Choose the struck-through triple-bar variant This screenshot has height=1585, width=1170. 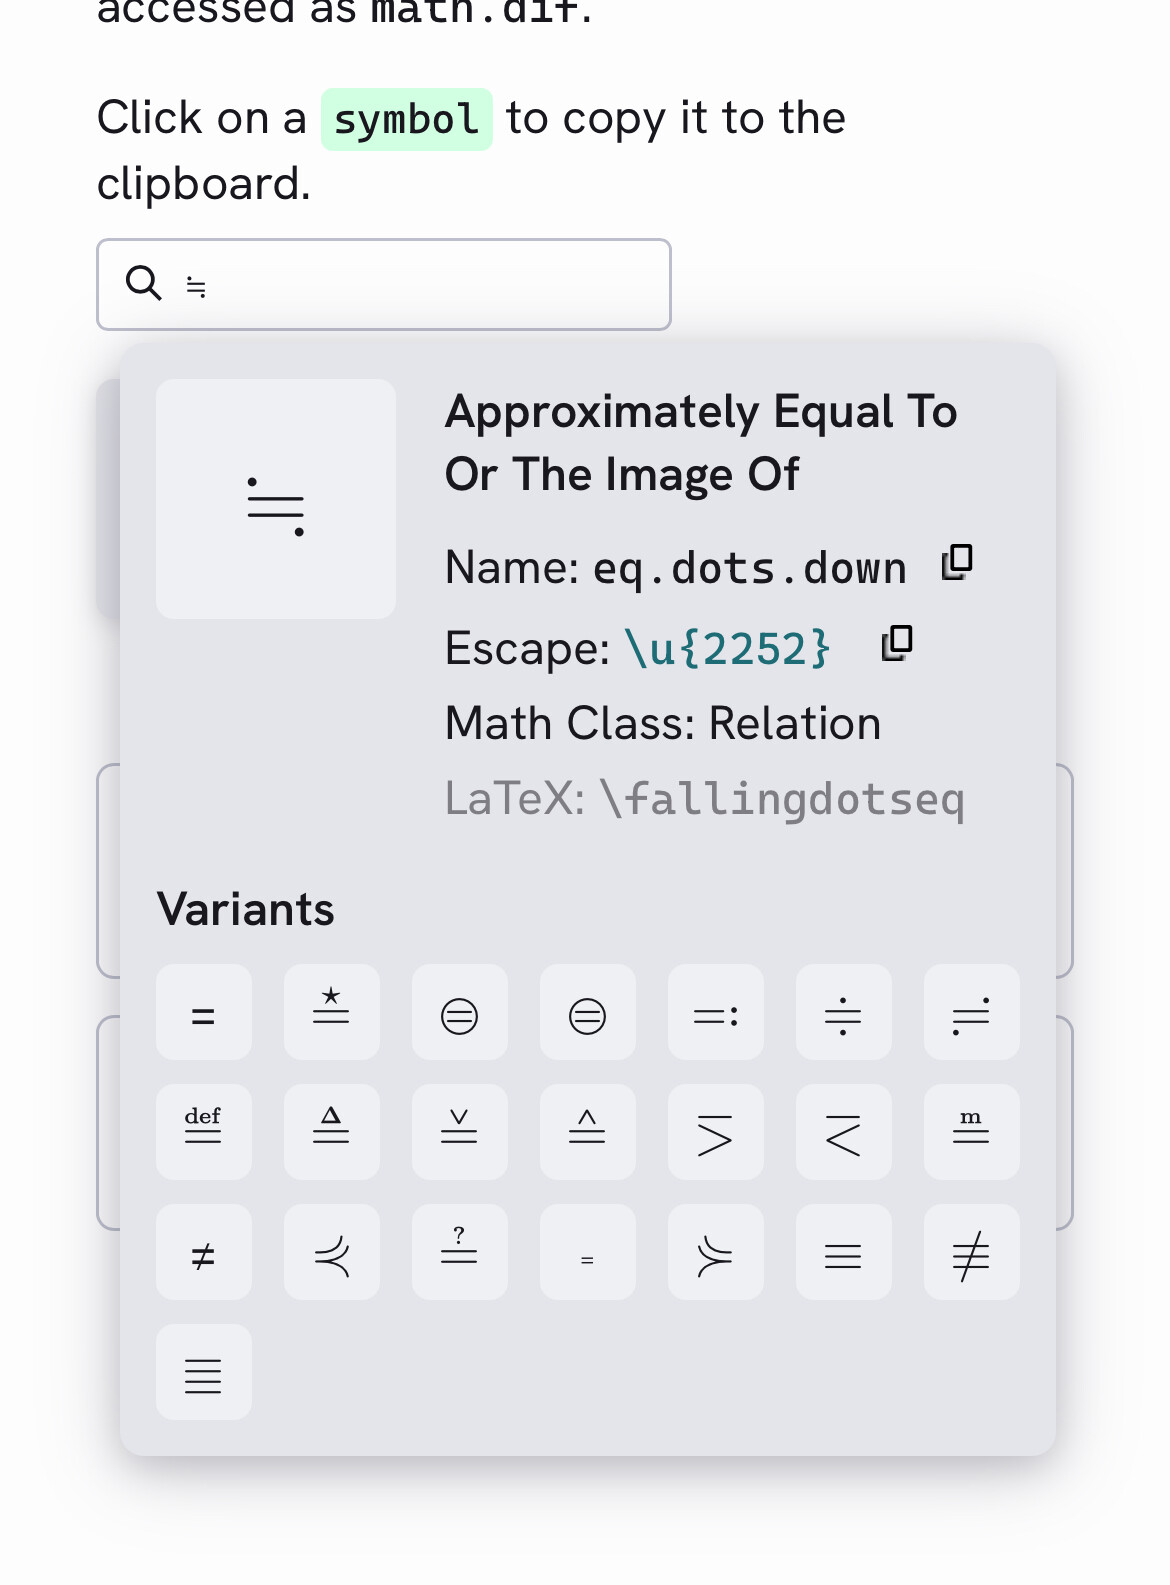(x=971, y=1252)
